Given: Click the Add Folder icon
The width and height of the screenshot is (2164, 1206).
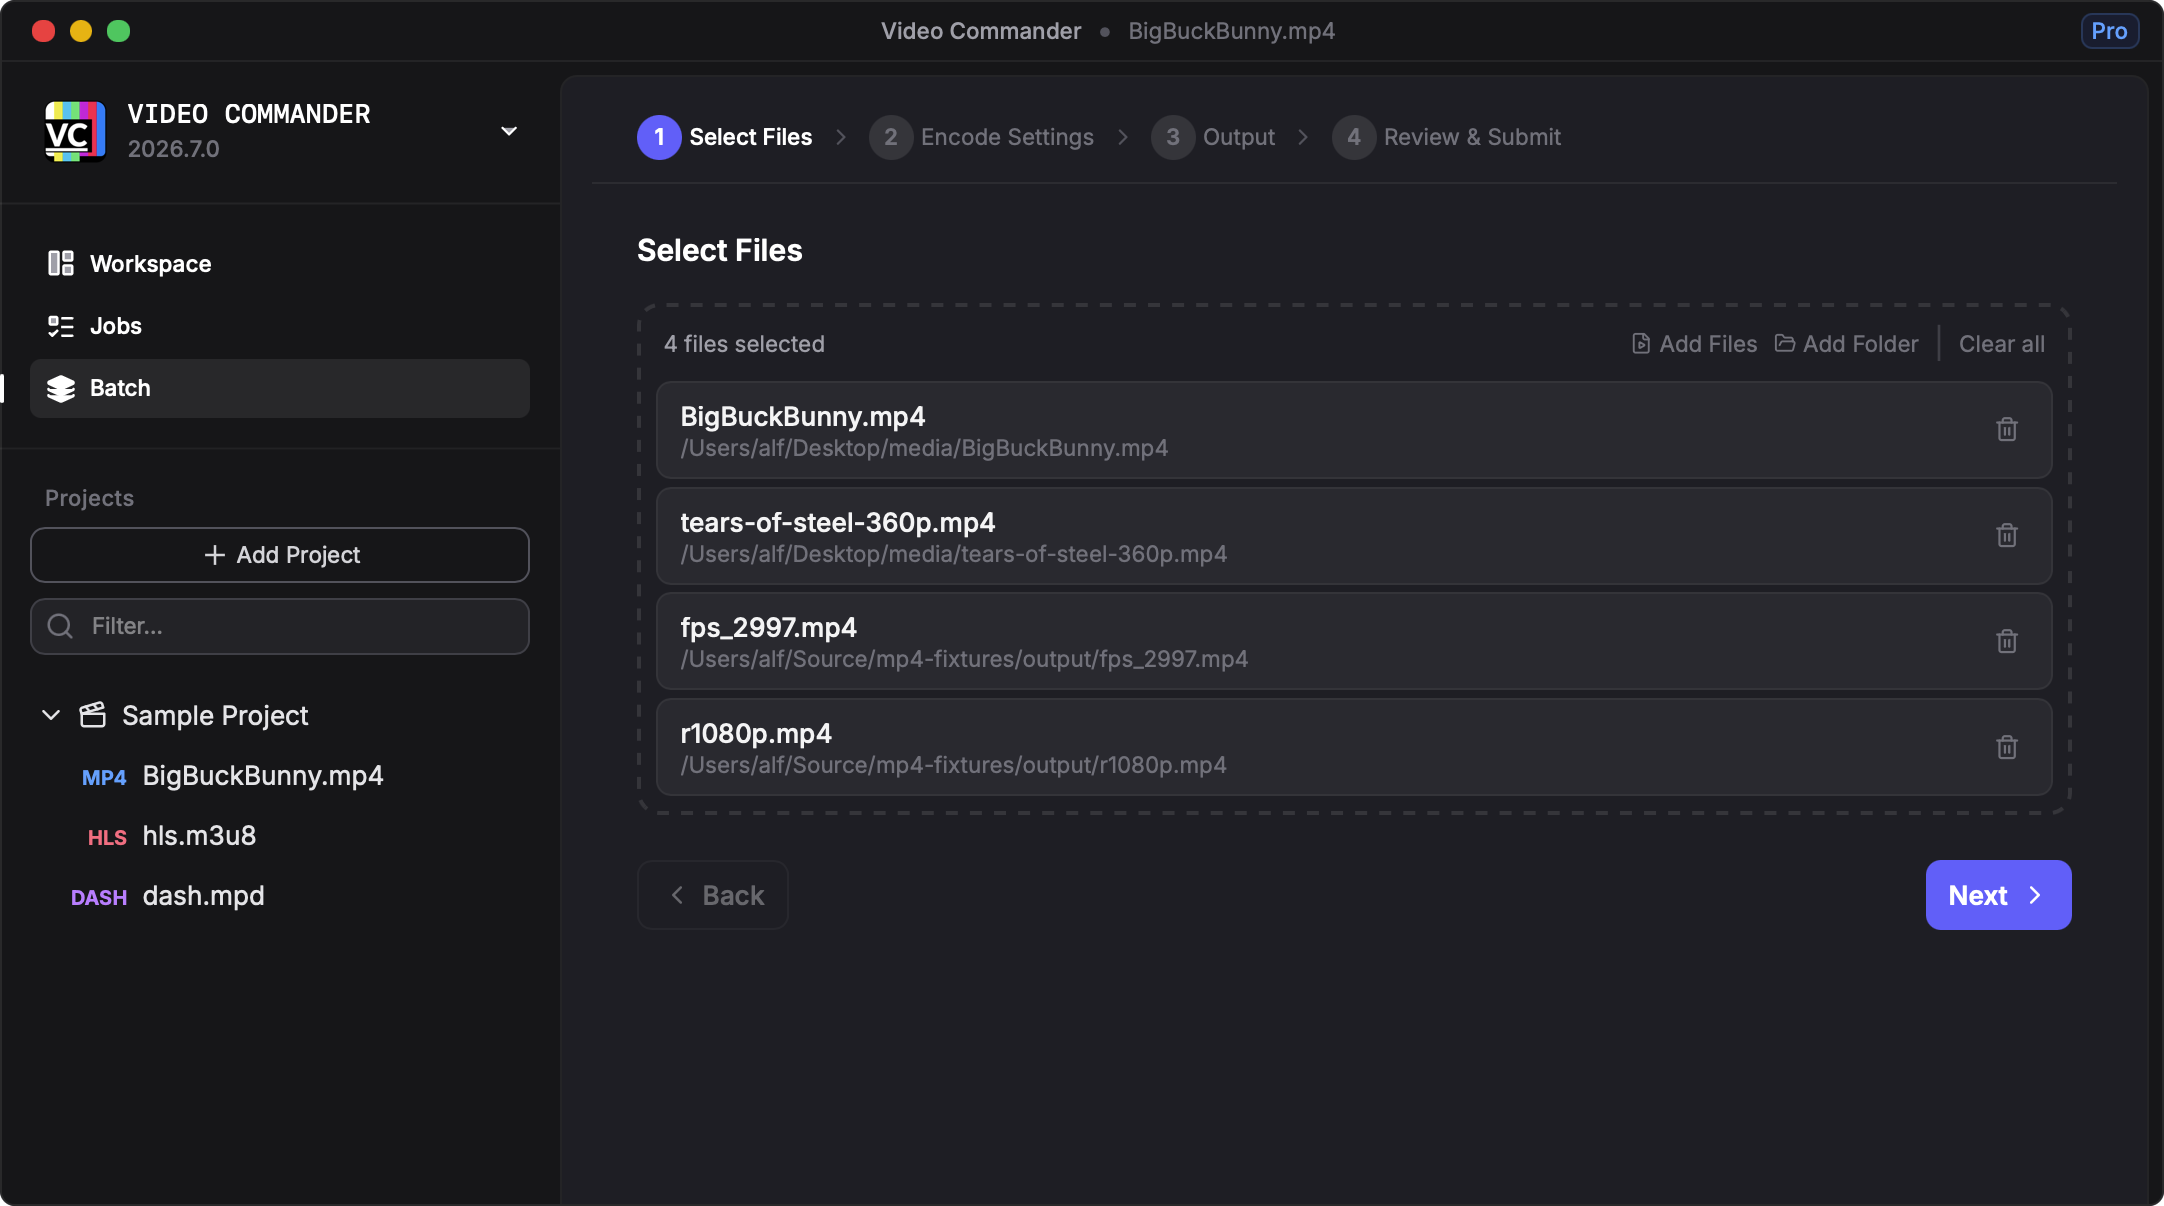Looking at the screenshot, I should [1785, 344].
